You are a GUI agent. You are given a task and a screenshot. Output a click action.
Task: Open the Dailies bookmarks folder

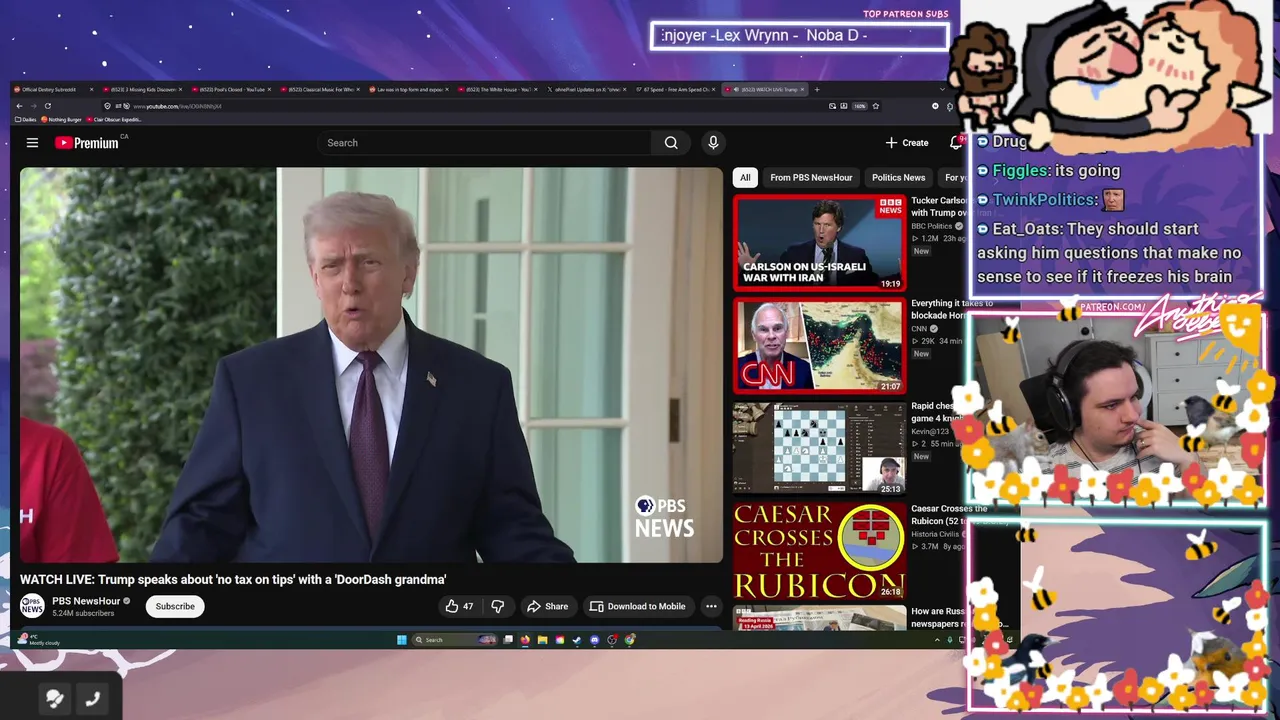[25, 119]
